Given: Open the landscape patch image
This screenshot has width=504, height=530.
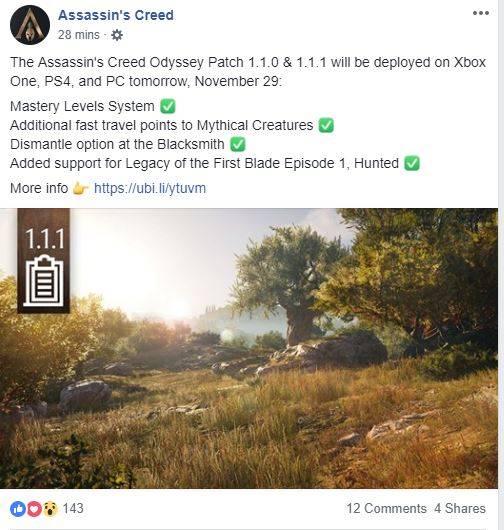Looking at the screenshot, I should (249, 348).
